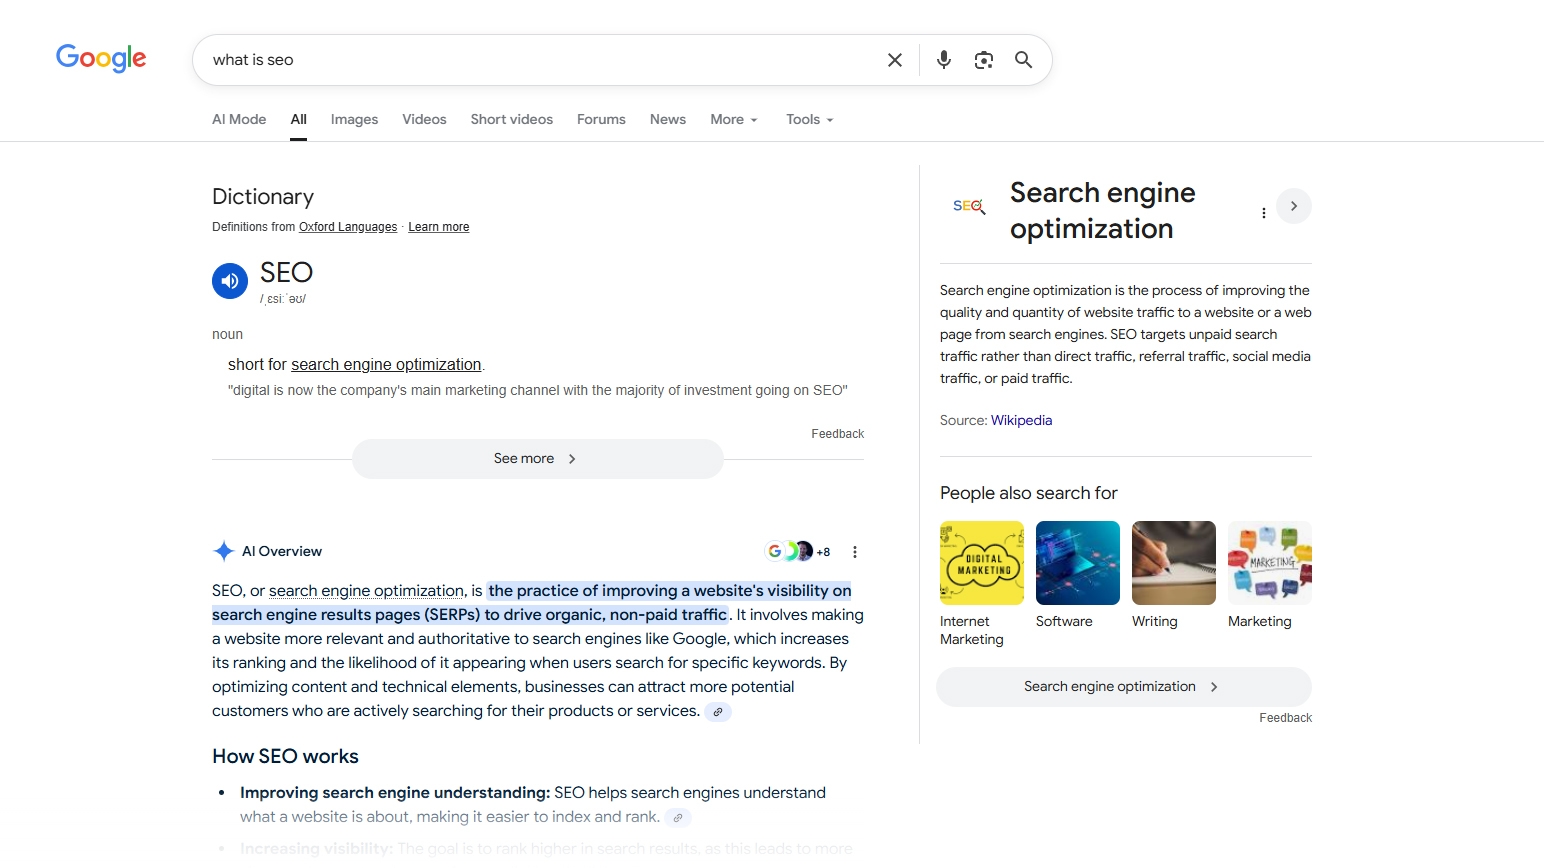This screenshot has width=1544, height=868.
Task: Click the search engine optimization dictionary link
Action: click(386, 364)
